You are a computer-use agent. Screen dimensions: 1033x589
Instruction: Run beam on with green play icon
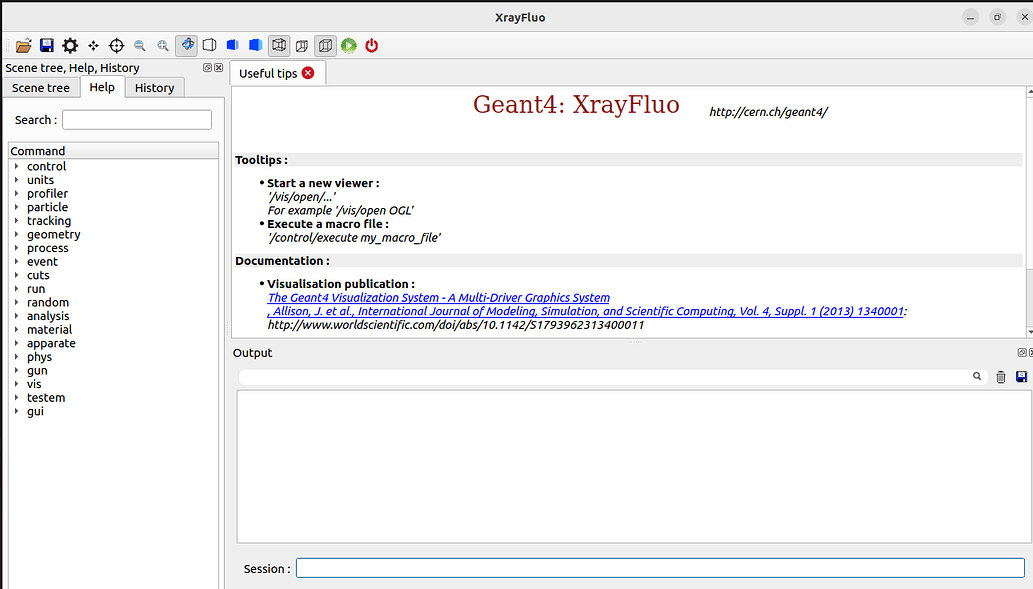coord(349,45)
